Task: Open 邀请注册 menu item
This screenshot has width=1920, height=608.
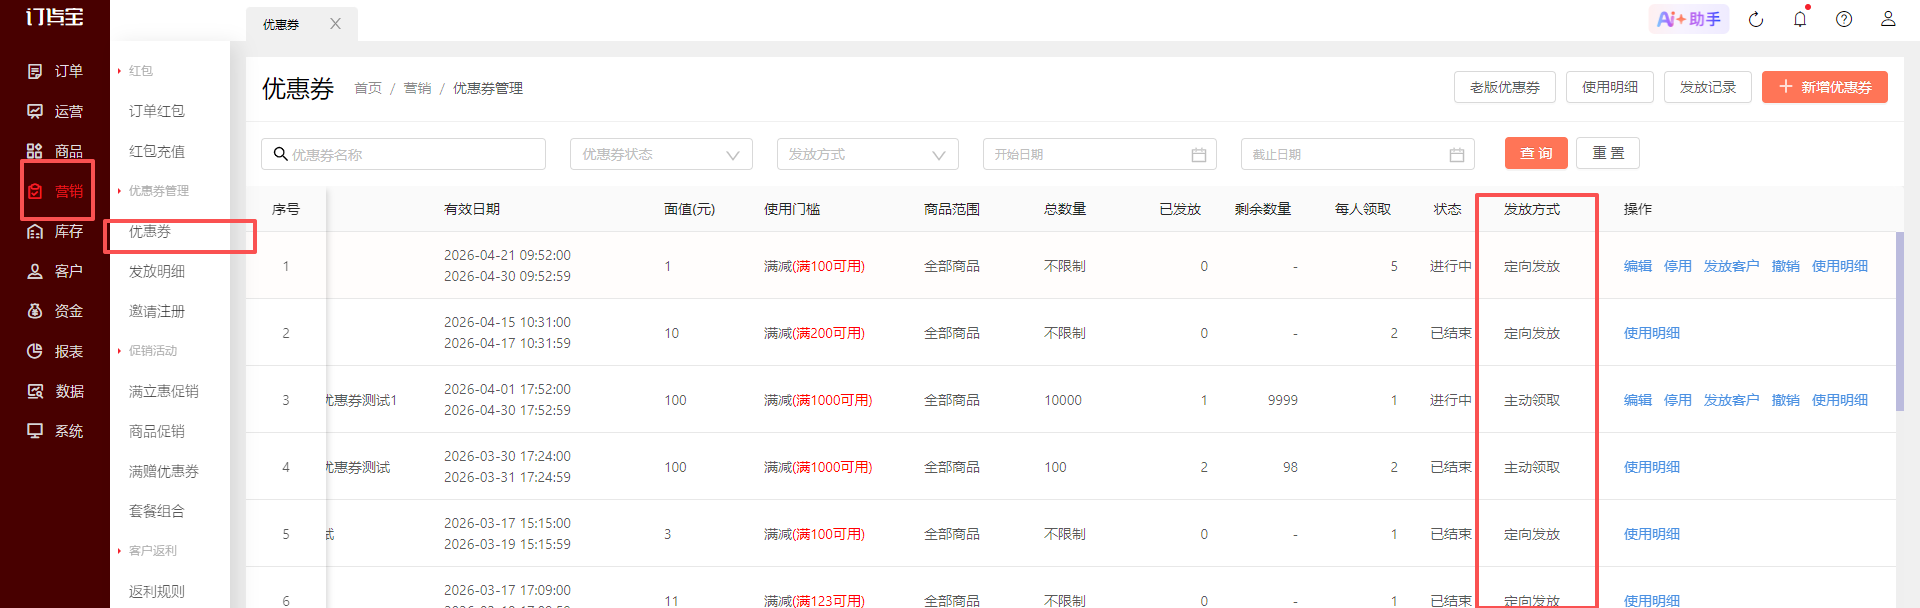Action: [157, 311]
